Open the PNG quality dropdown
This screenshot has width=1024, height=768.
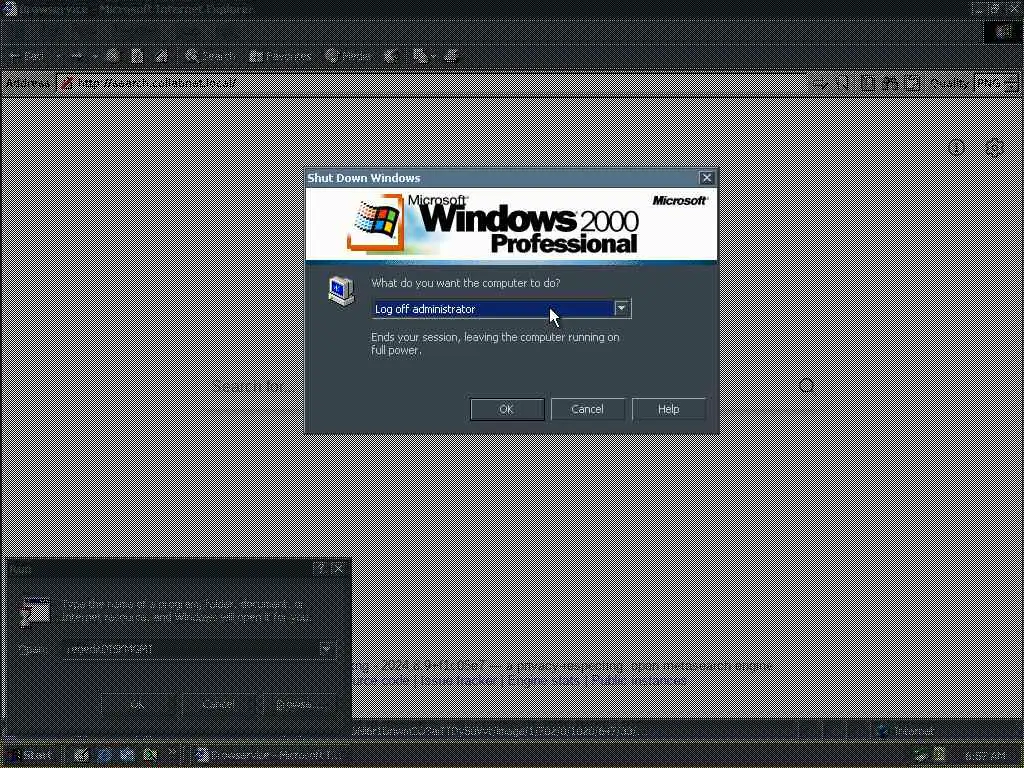(x=996, y=83)
